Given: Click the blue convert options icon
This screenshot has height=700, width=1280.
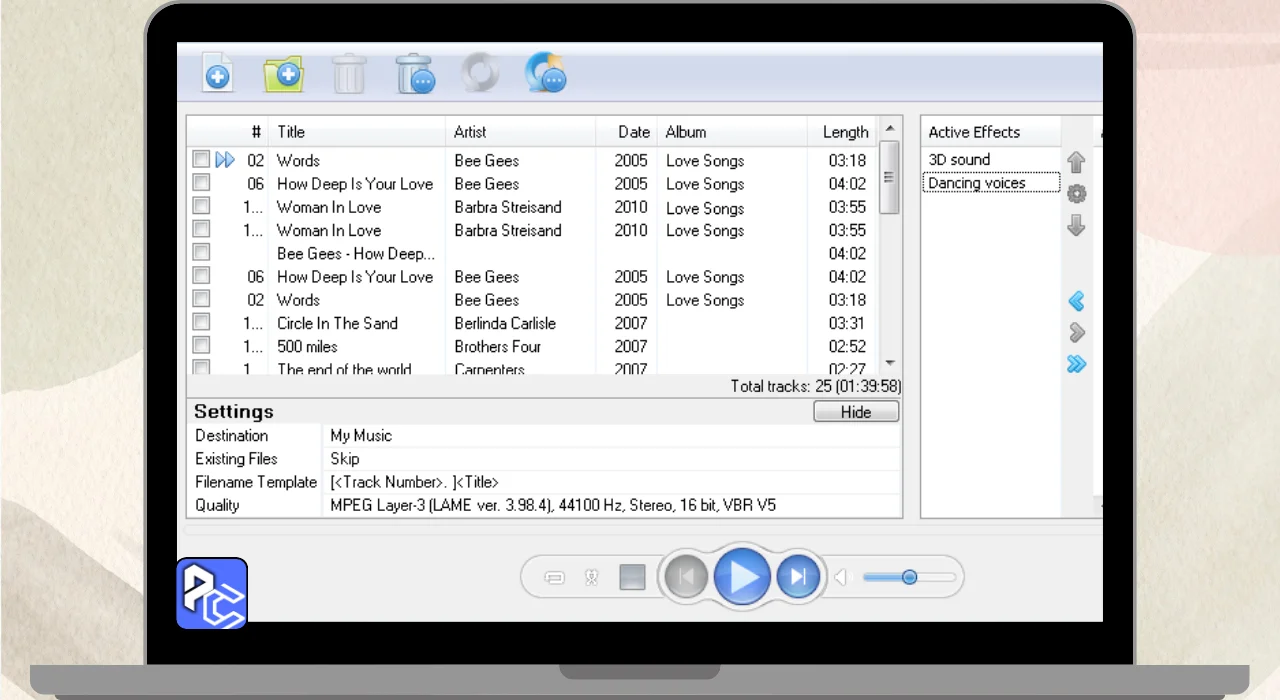Looking at the screenshot, I should pyautogui.click(x=546, y=74).
